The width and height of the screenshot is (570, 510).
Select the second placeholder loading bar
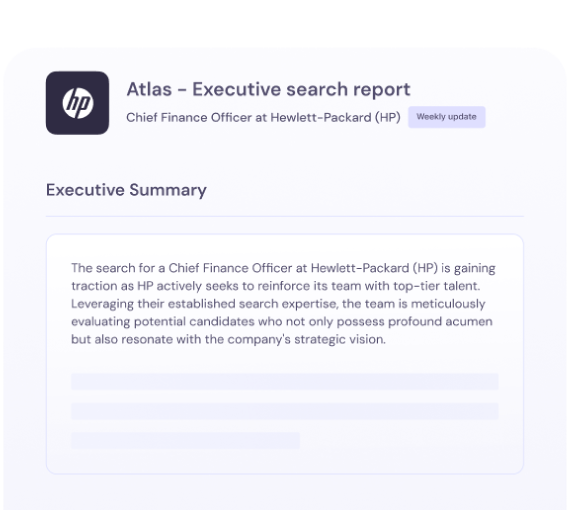pos(285,411)
